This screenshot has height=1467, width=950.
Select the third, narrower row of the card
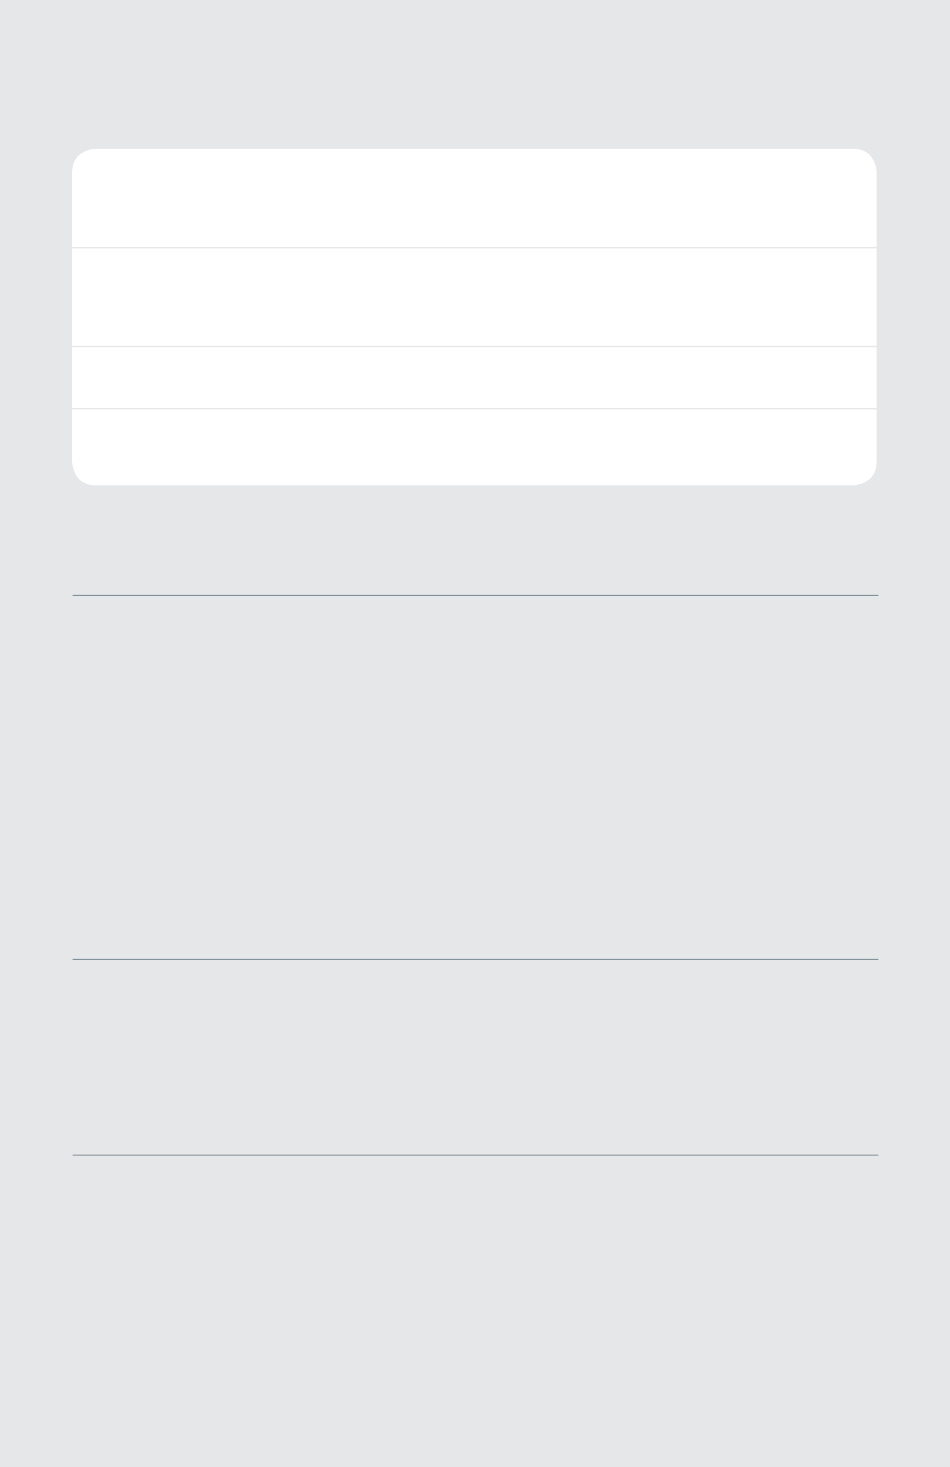tap(474, 378)
